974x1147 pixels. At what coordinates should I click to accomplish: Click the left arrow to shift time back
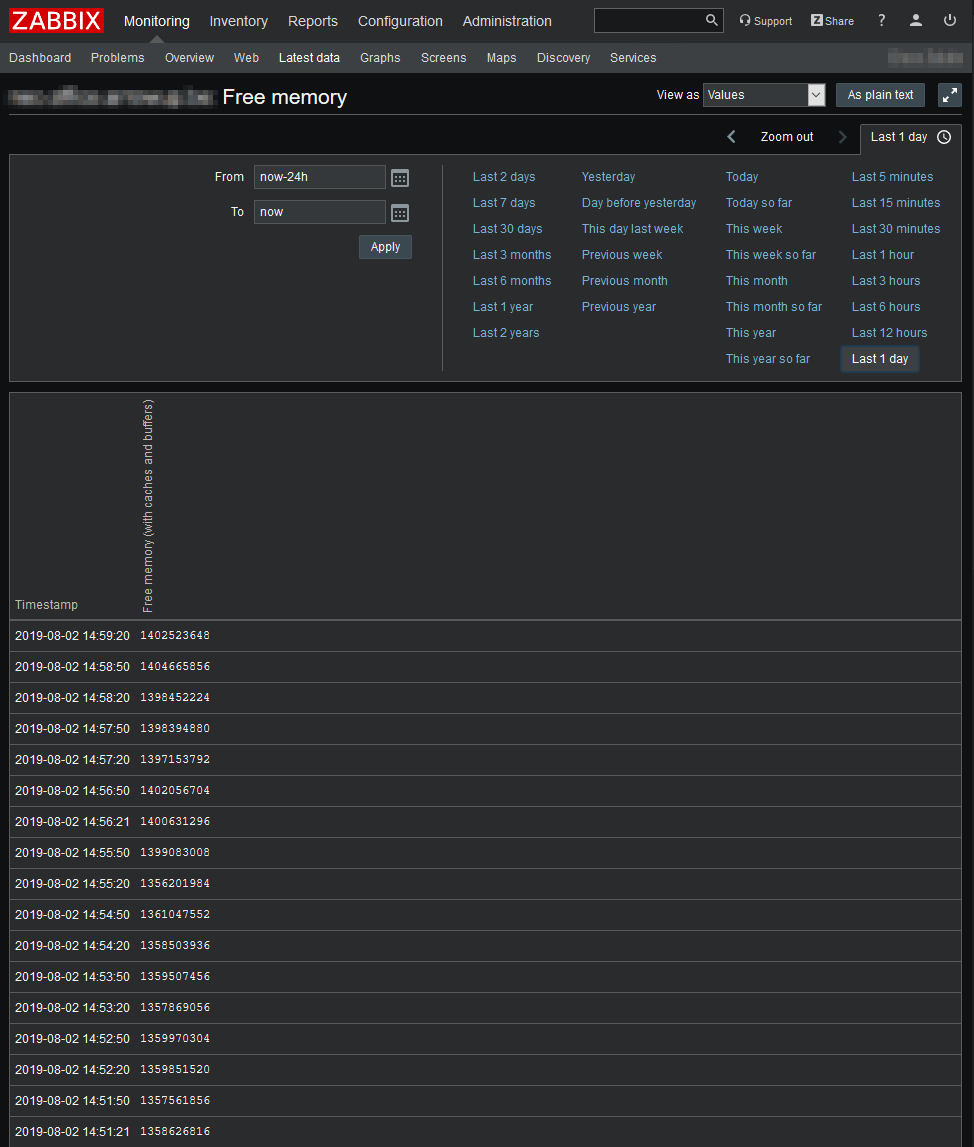731,137
